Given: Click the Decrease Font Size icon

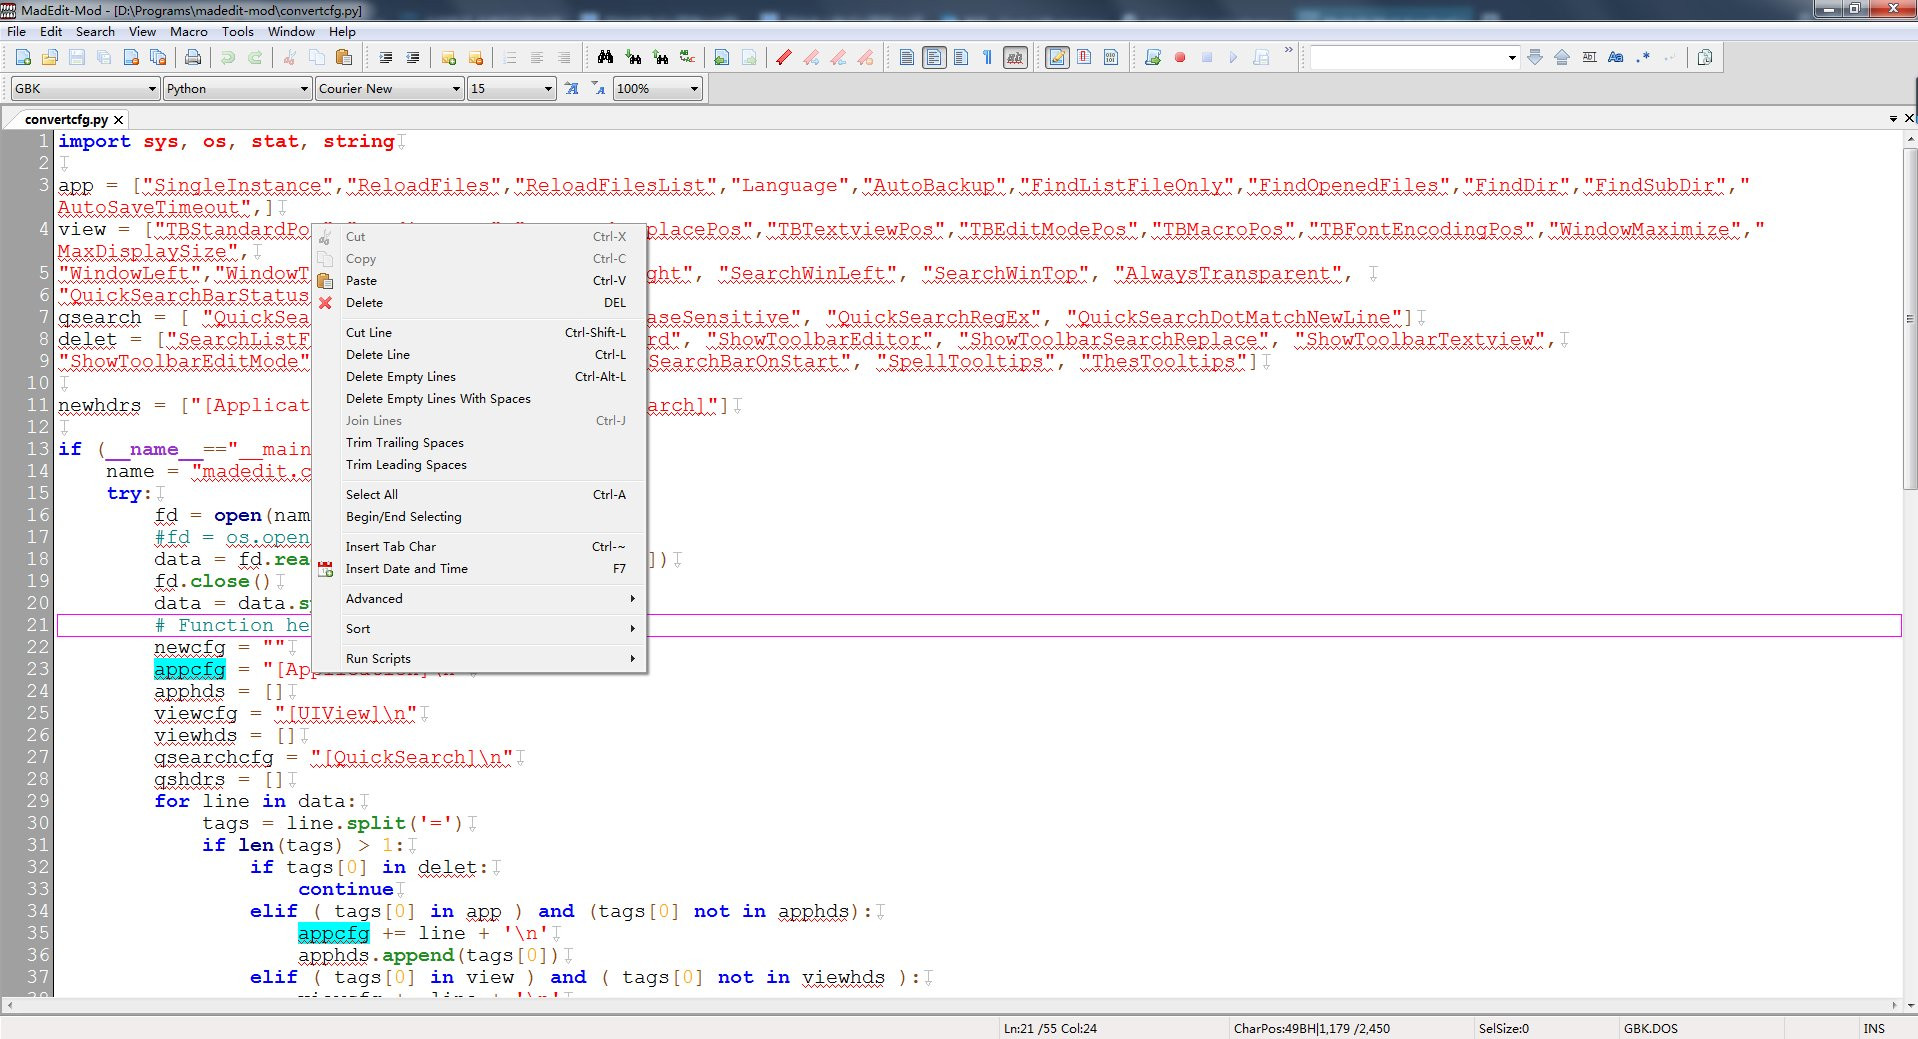Looking at the screenshot, I should point(598,89).
